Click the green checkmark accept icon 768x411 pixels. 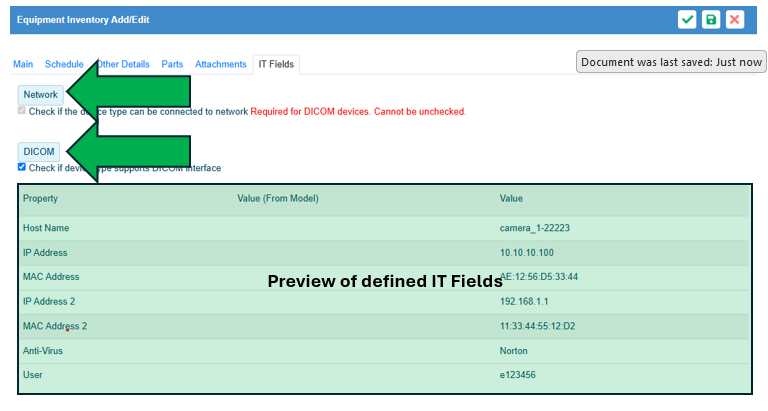(x=687, y=20)
